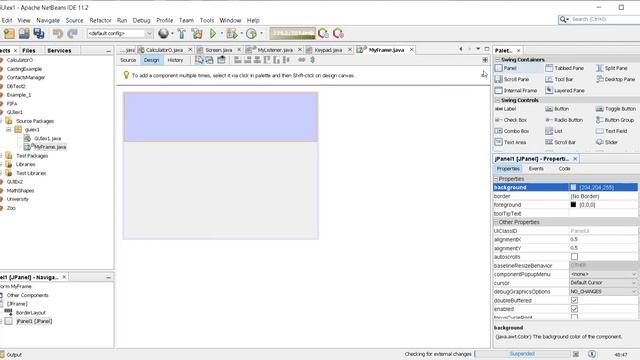640x360 pixels.
Task: Select the Internal Frame palette item
Action: click(x=516, y=90)
